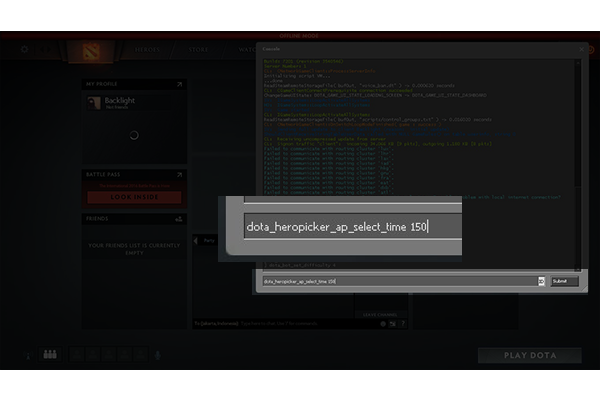Focus the Console command input field
Viewport: 600px width, 400px height.
tap(400, 281)
